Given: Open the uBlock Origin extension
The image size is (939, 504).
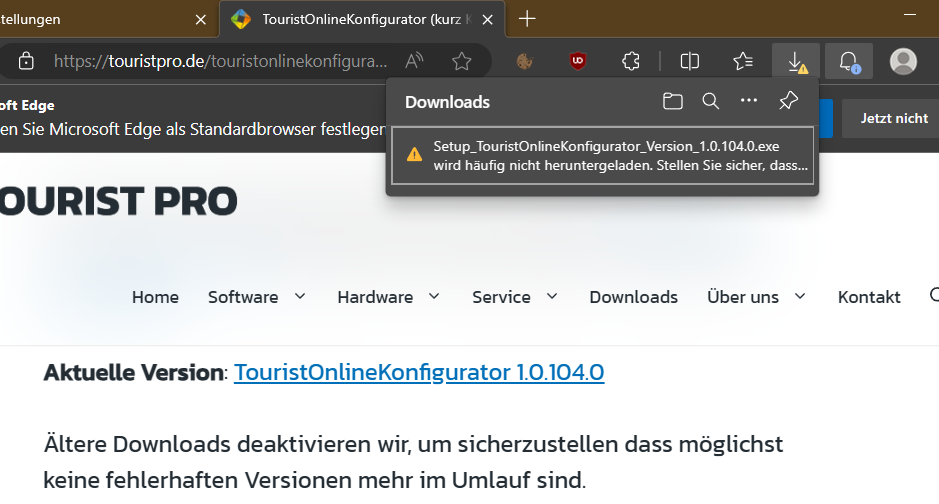Looking at the screenshot, I should tap(577, 61).
